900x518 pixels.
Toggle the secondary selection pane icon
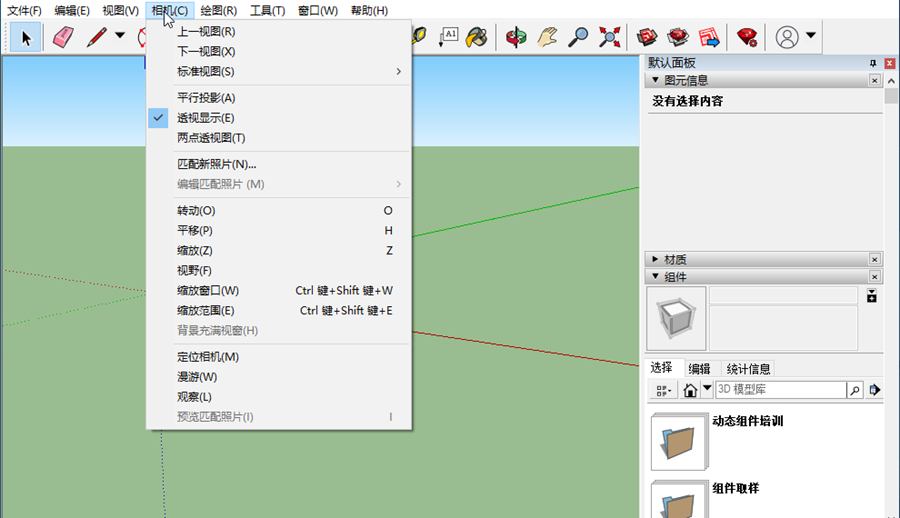871,296
